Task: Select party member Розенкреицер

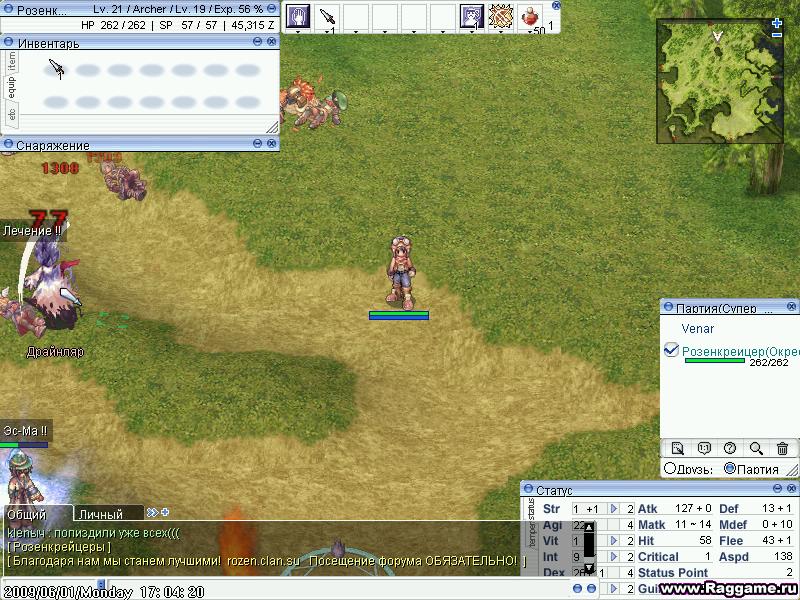Action: 740,351
